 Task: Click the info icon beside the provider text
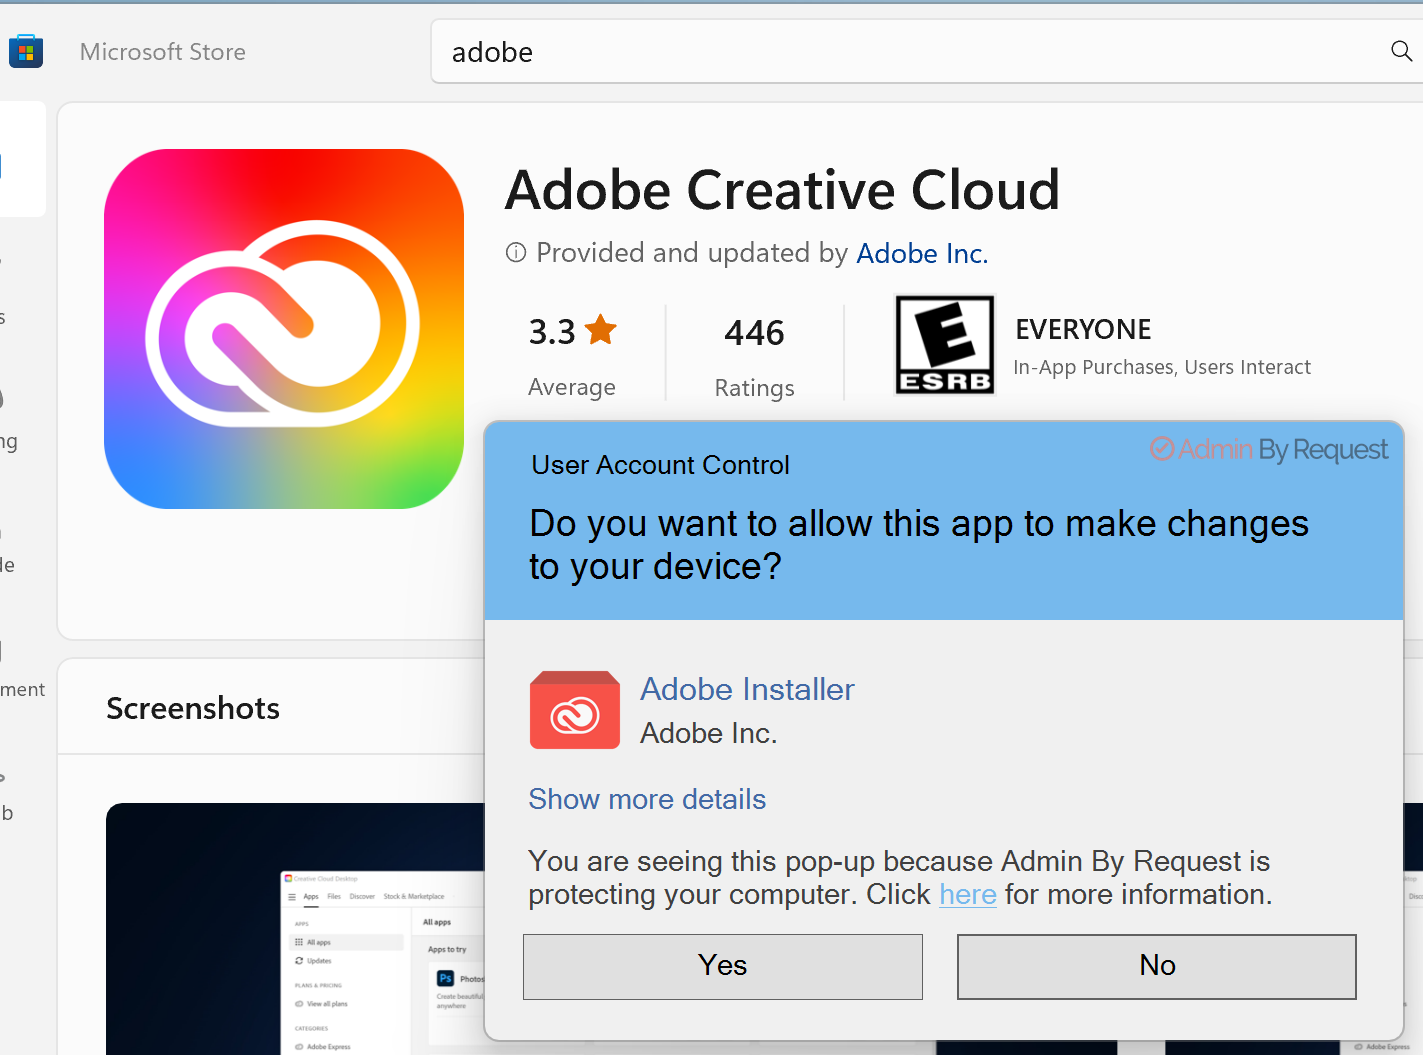tap(515, 253)
